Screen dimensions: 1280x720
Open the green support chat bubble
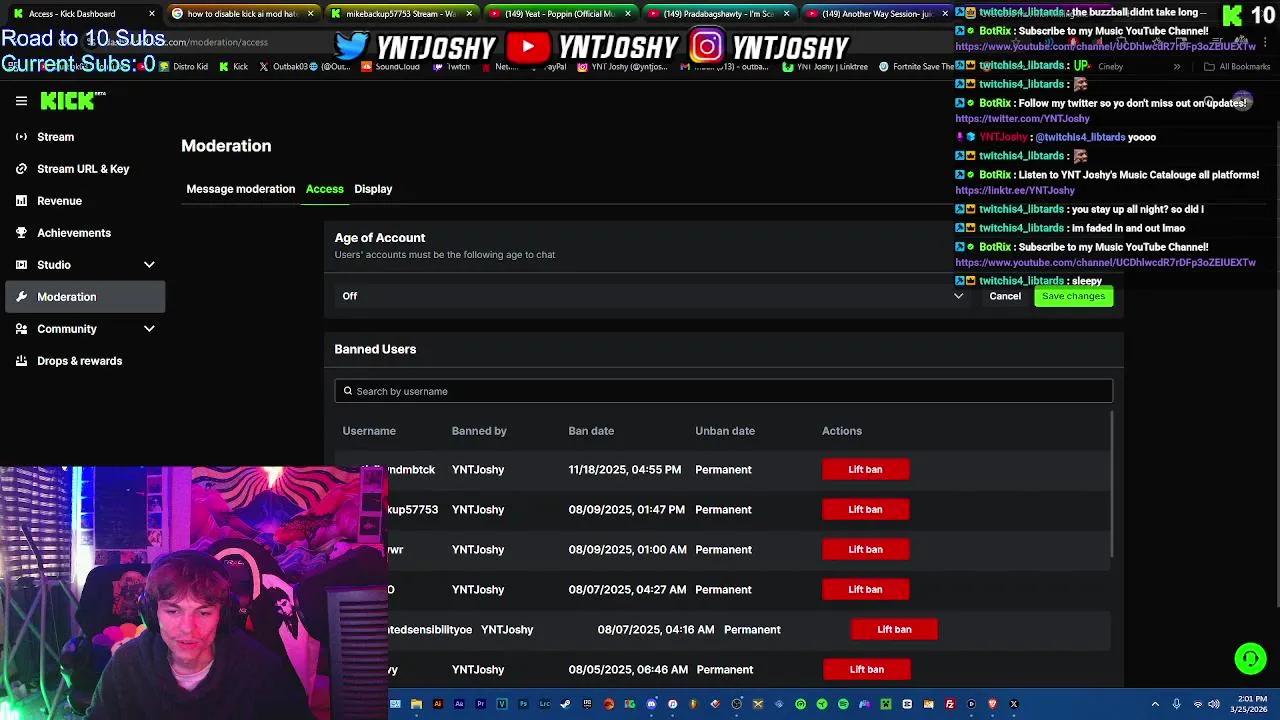pos(1250,658)
